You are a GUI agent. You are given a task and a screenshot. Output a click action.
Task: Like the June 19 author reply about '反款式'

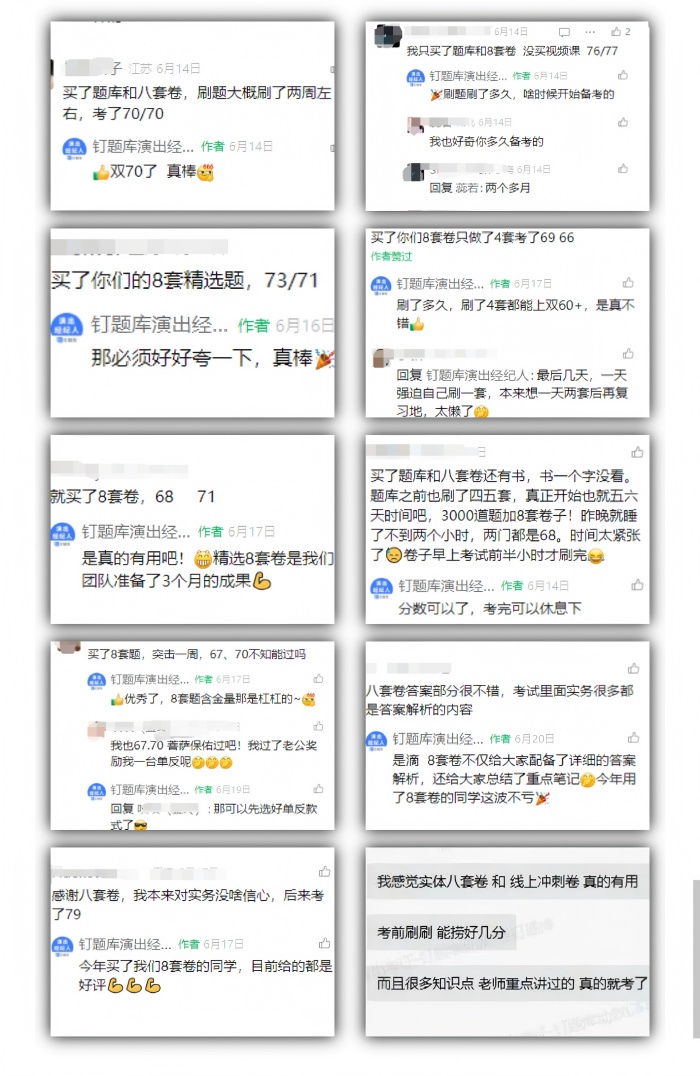coord(318,789)
